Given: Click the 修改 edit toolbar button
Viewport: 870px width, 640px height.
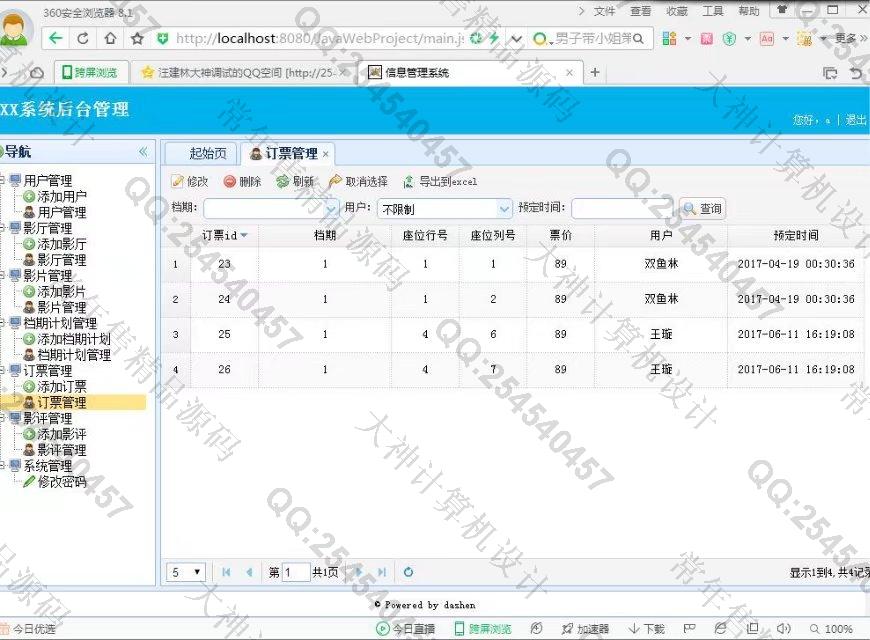Looking at the screenshot, I should 190,182.
